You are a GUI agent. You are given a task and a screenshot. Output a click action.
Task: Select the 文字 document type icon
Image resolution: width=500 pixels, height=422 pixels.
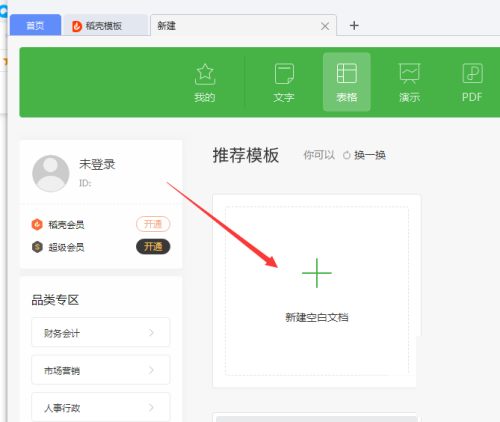tap(284, 73)
